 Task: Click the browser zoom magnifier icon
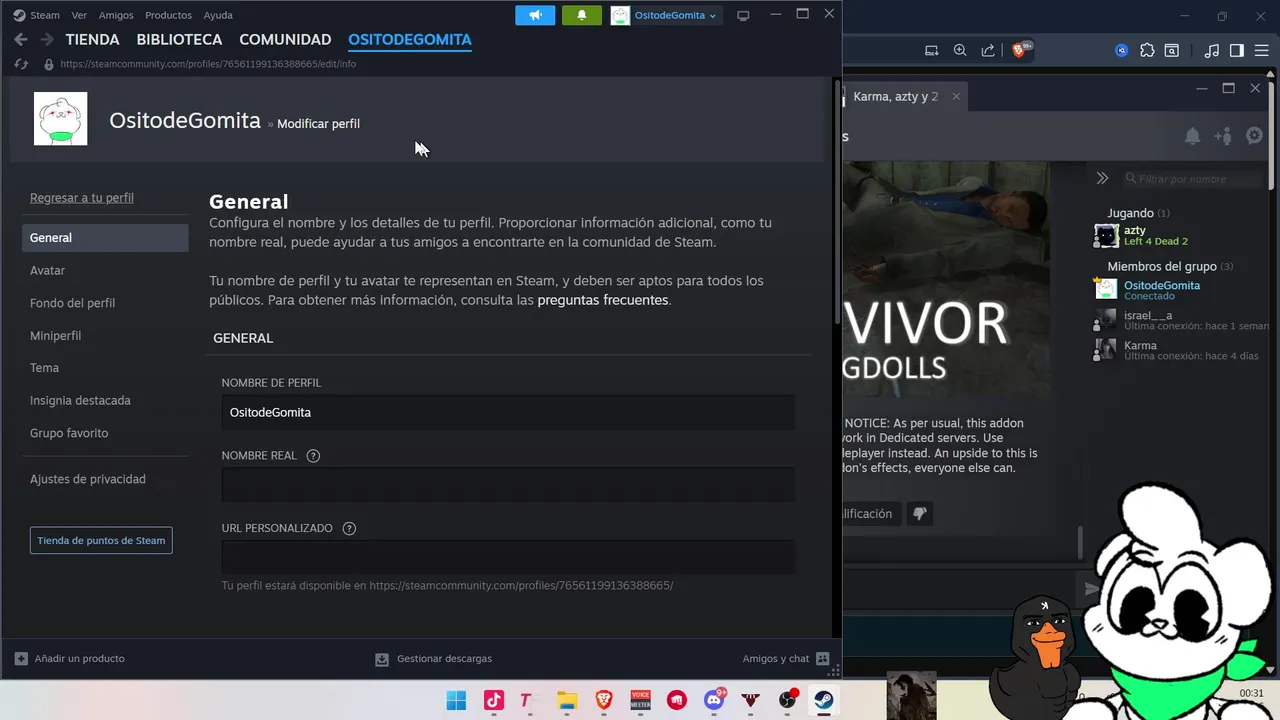960,51
